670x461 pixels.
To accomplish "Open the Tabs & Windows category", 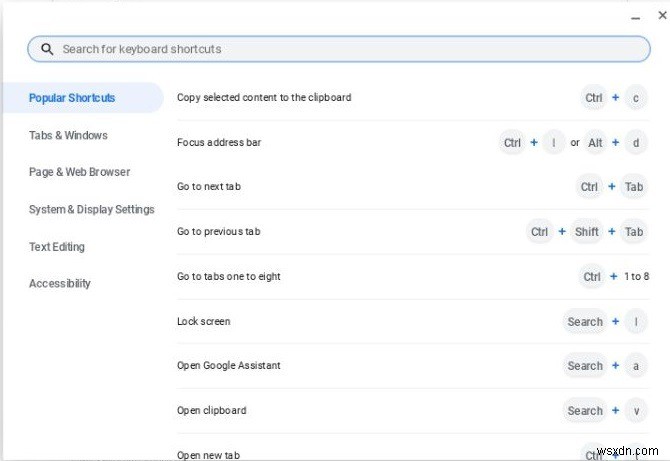I will [68, 135].
